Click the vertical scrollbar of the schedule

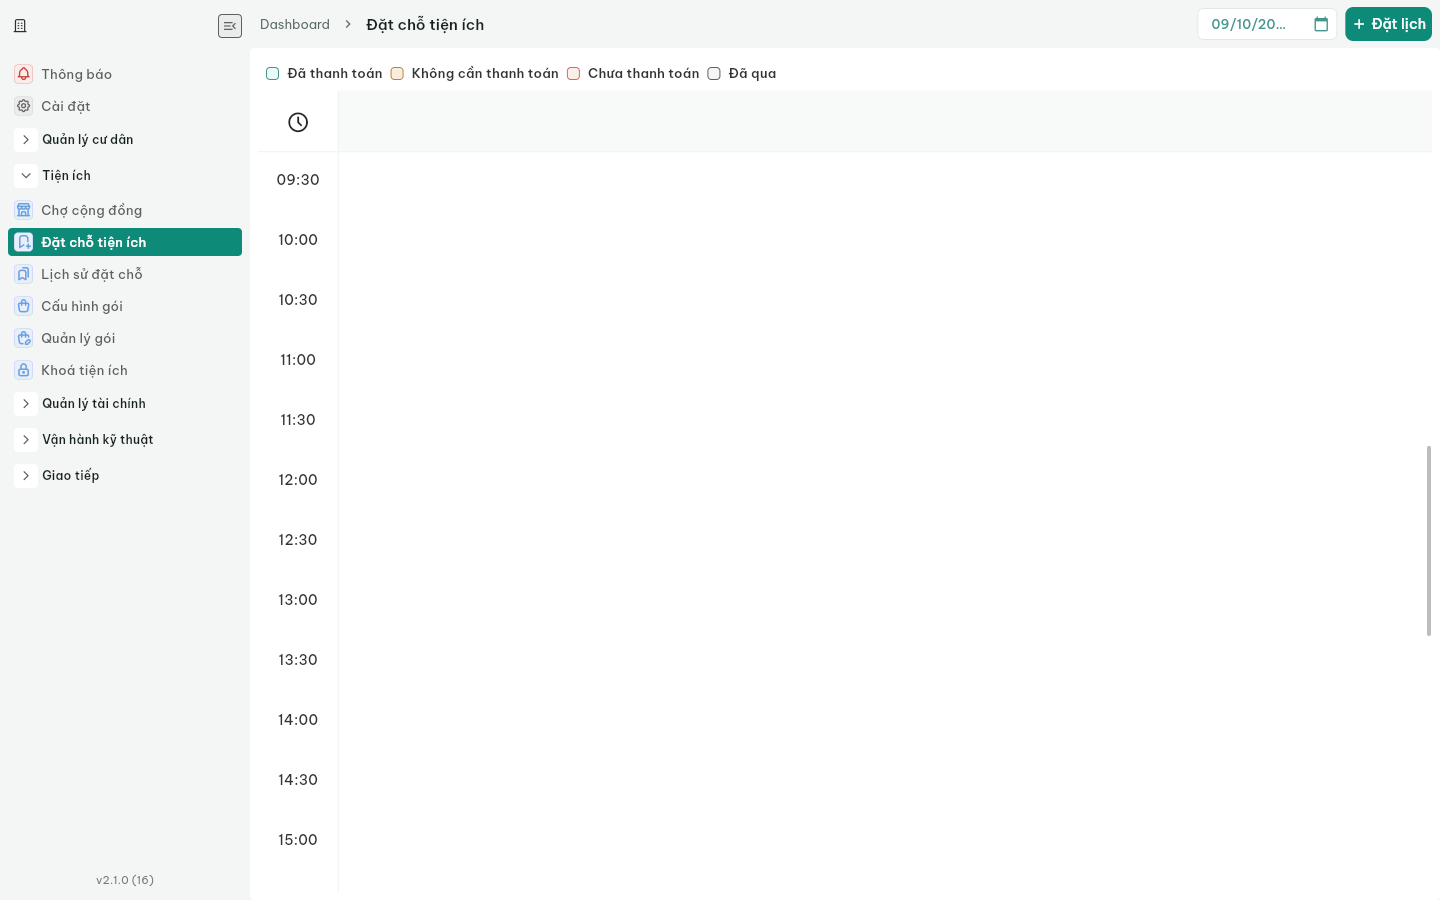(x=1429, y=540)
